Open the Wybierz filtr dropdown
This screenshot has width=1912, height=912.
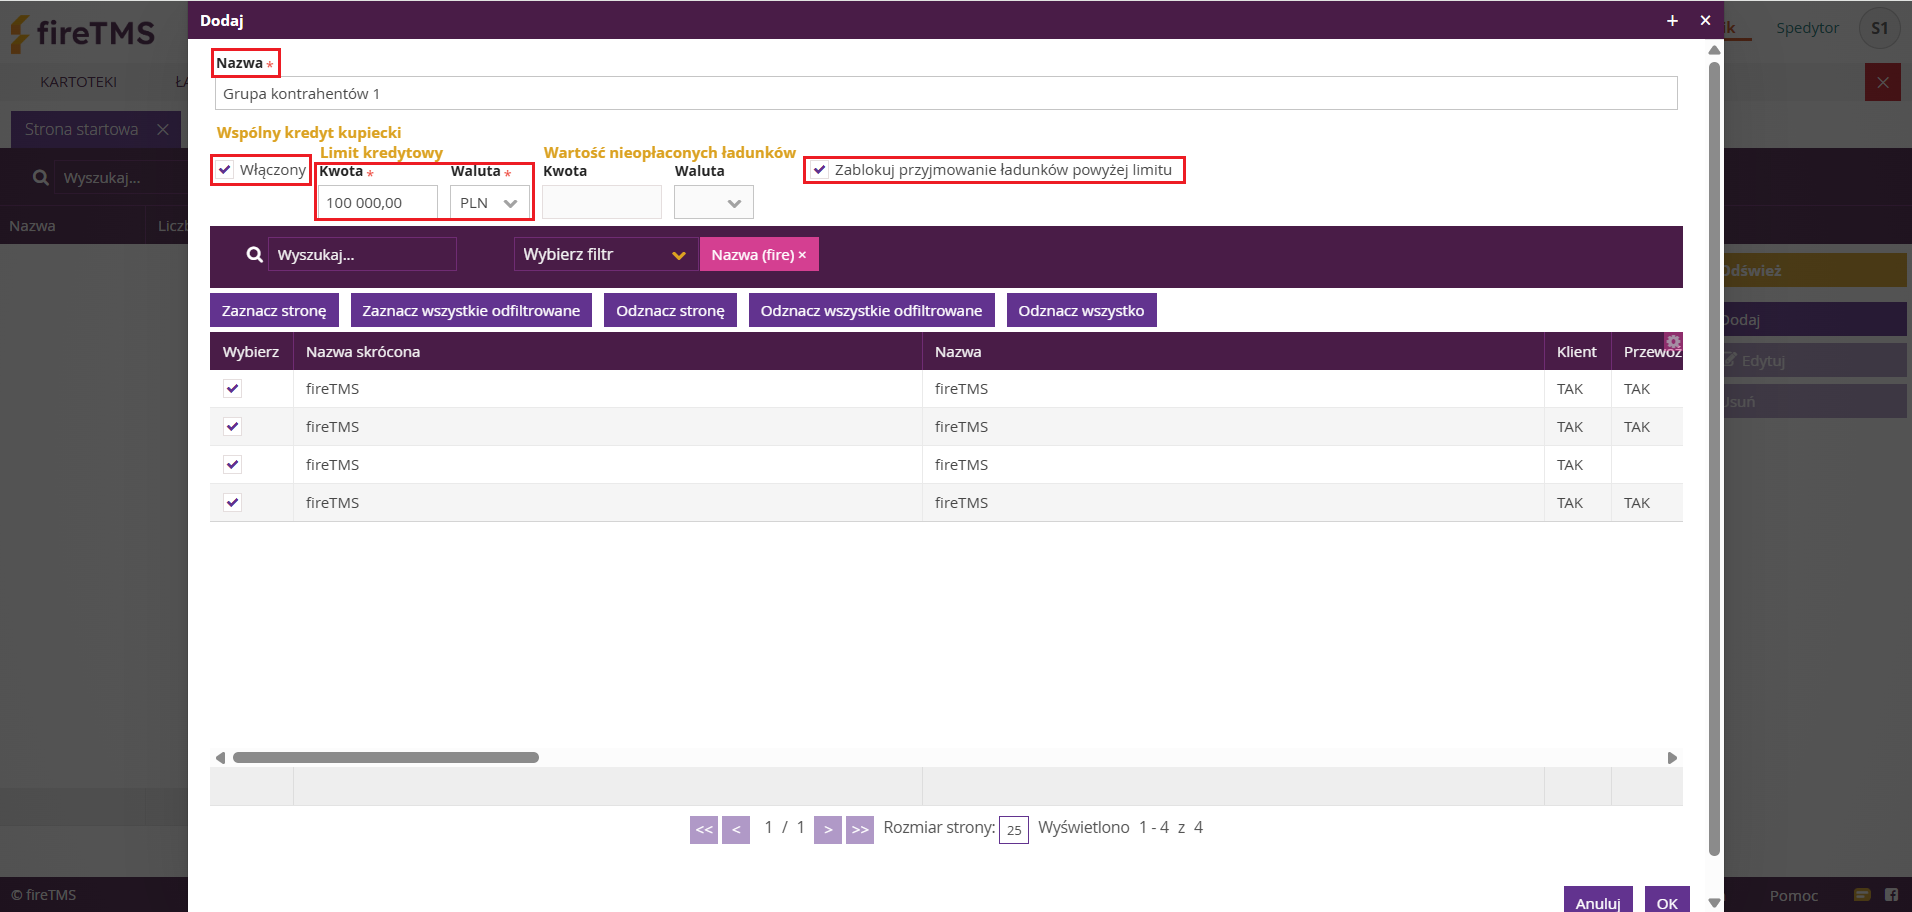click(x=606, y=254)
